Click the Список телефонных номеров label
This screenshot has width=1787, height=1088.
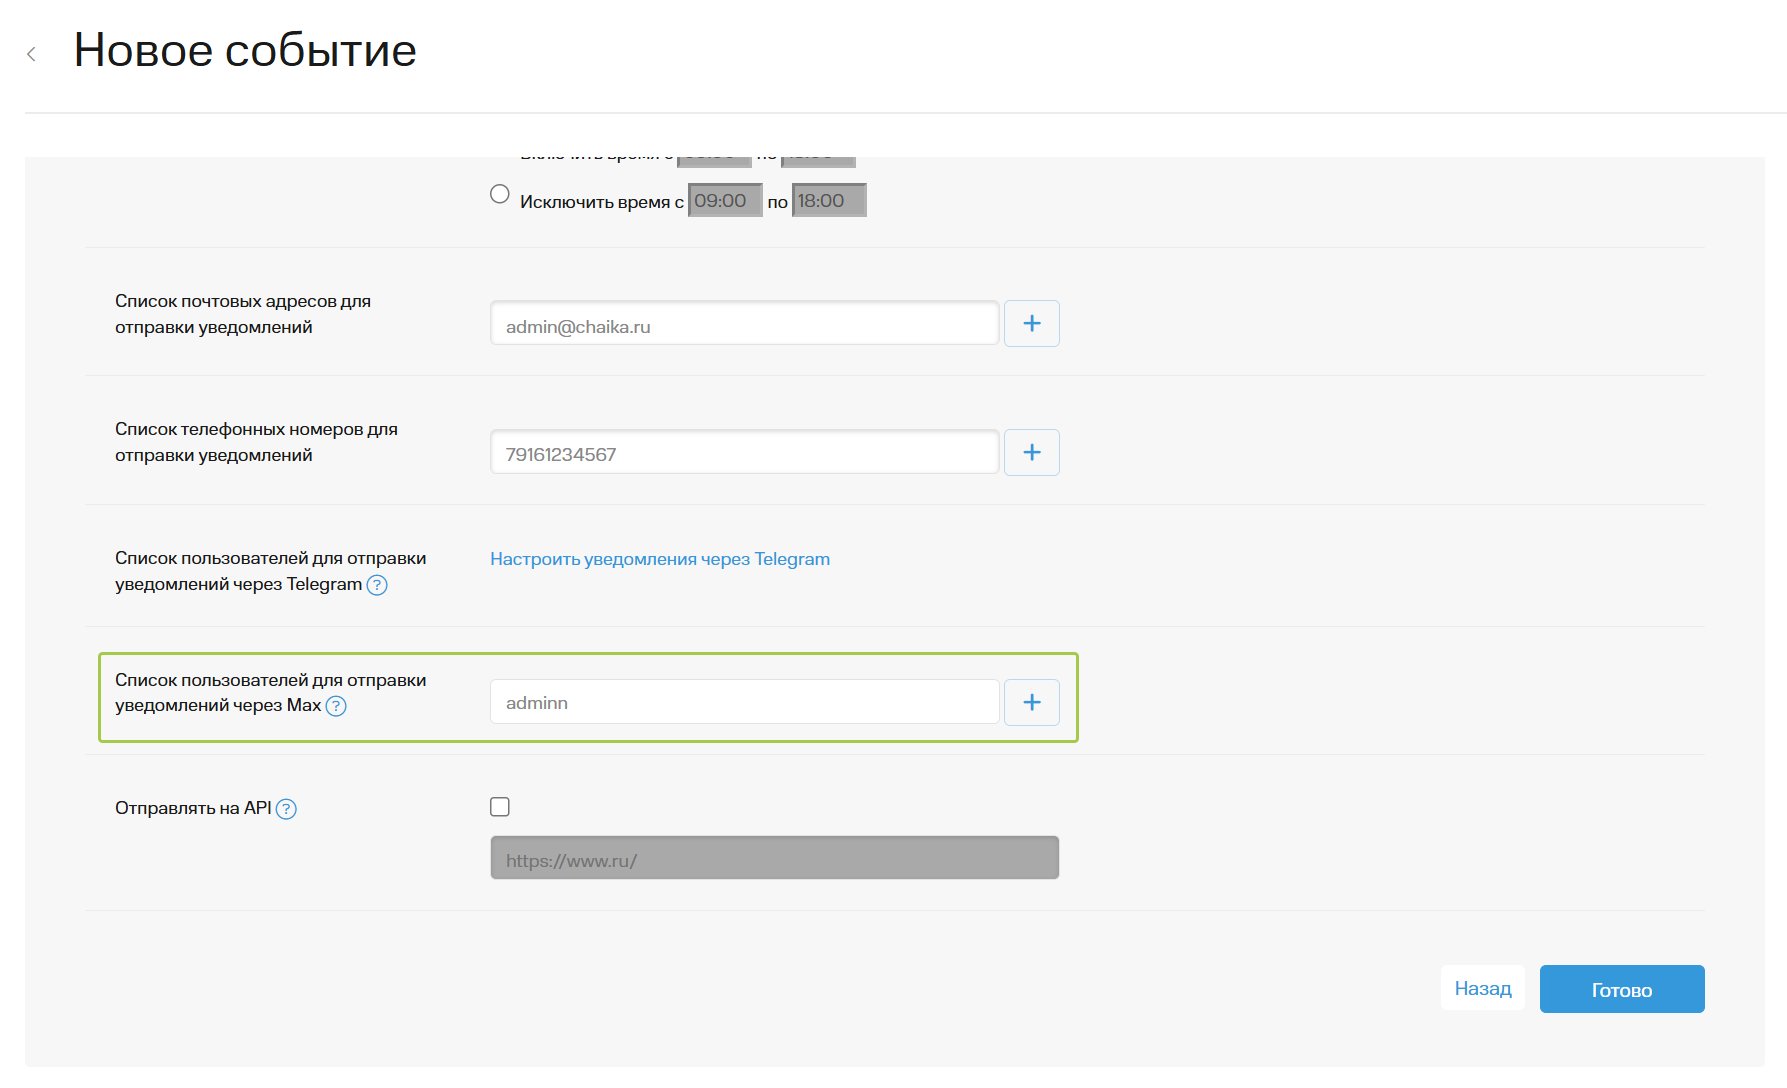pyautogui.click(x=256, y=442)
